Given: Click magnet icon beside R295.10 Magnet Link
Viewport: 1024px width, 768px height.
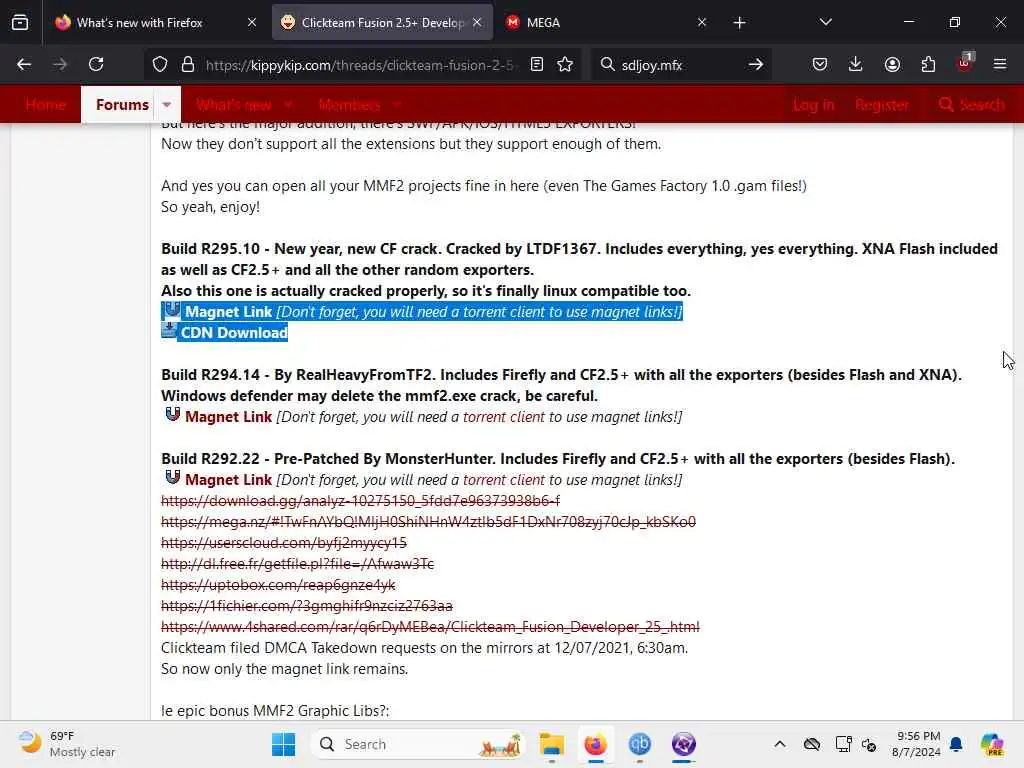Looking at the screenshot, I should pos(172,310).
